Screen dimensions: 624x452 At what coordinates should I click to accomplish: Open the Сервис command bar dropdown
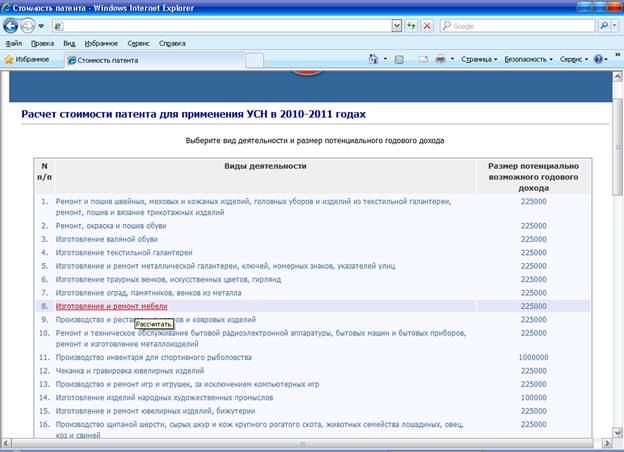coord(573,60)
